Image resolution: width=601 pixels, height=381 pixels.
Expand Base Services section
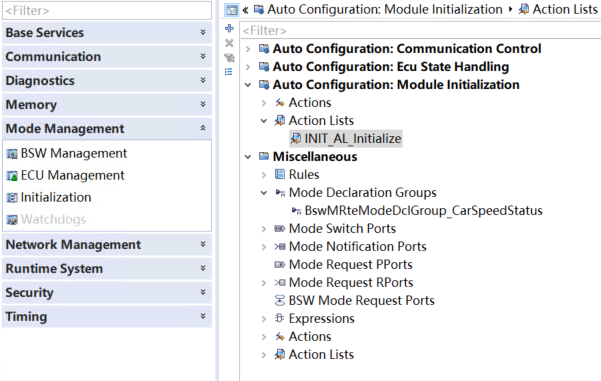pos(203,33)
